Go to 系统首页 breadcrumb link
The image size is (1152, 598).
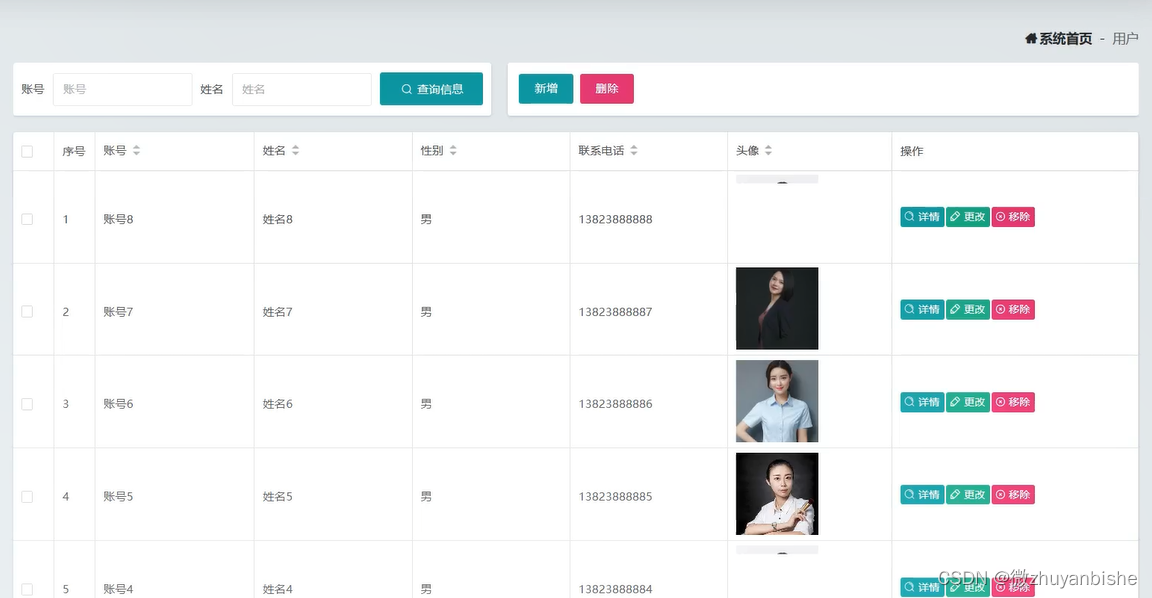click(x=1065, y=39)
